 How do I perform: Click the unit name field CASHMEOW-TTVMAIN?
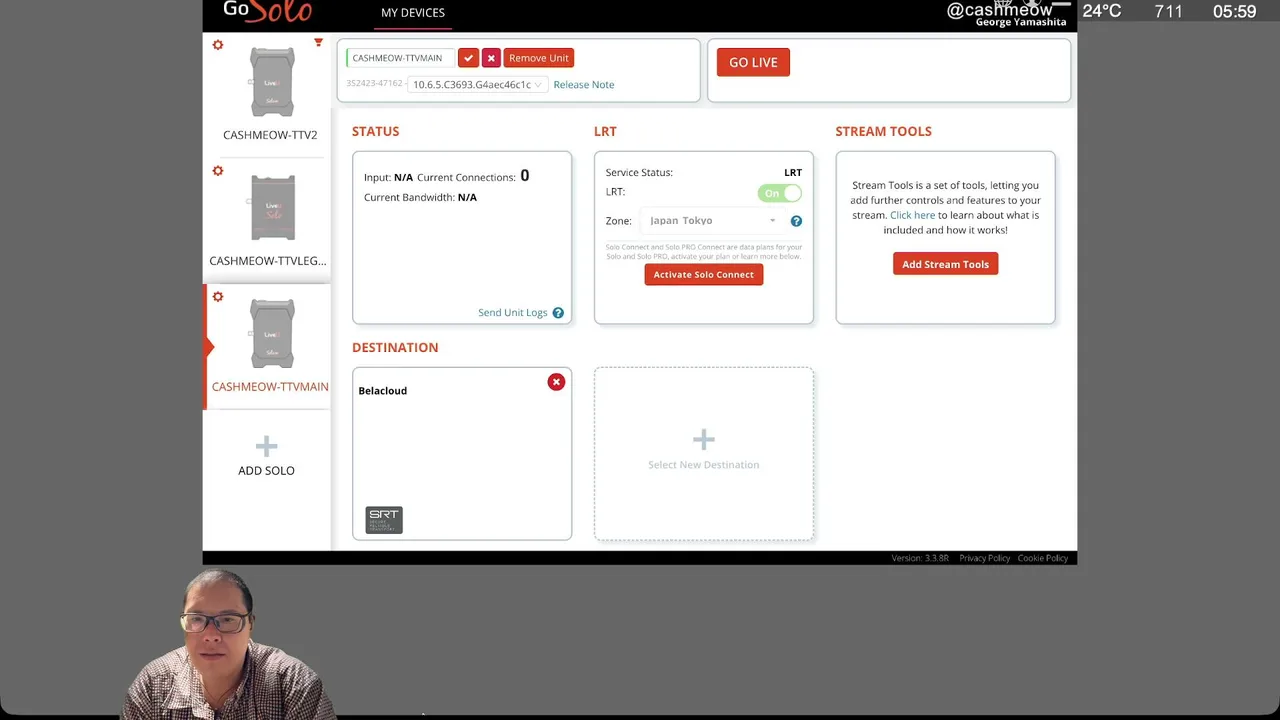point(400,58)
